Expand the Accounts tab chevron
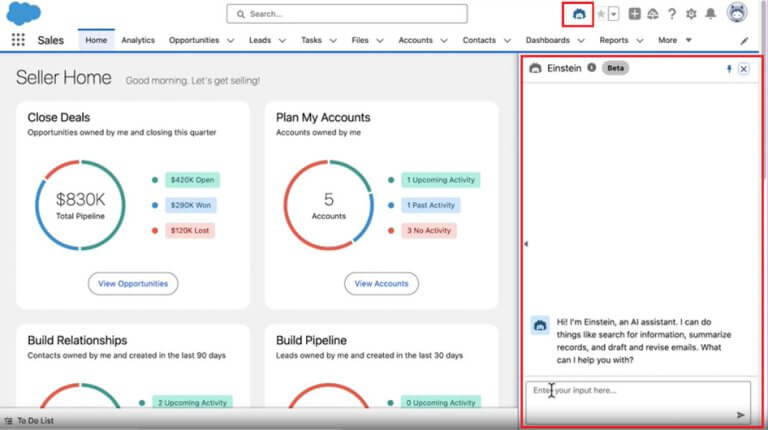 (444, 41)
